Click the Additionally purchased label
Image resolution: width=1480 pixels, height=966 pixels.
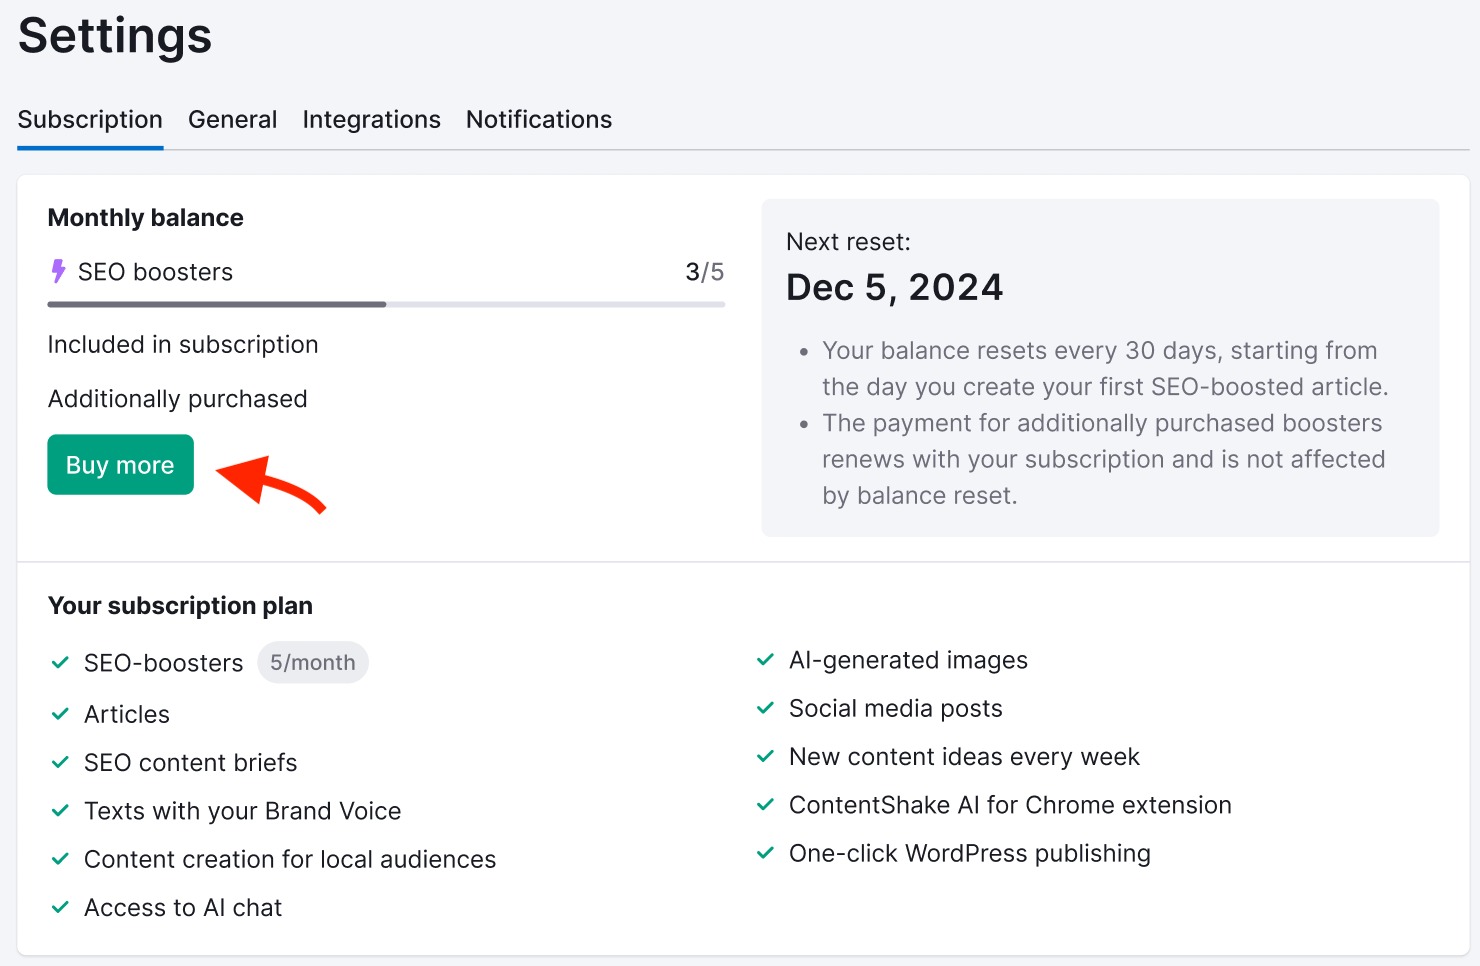point(177,399)
